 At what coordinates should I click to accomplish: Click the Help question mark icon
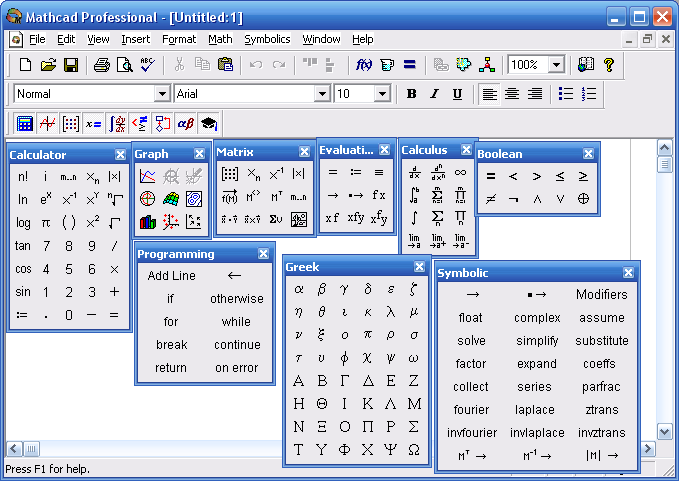pos(609,65)
